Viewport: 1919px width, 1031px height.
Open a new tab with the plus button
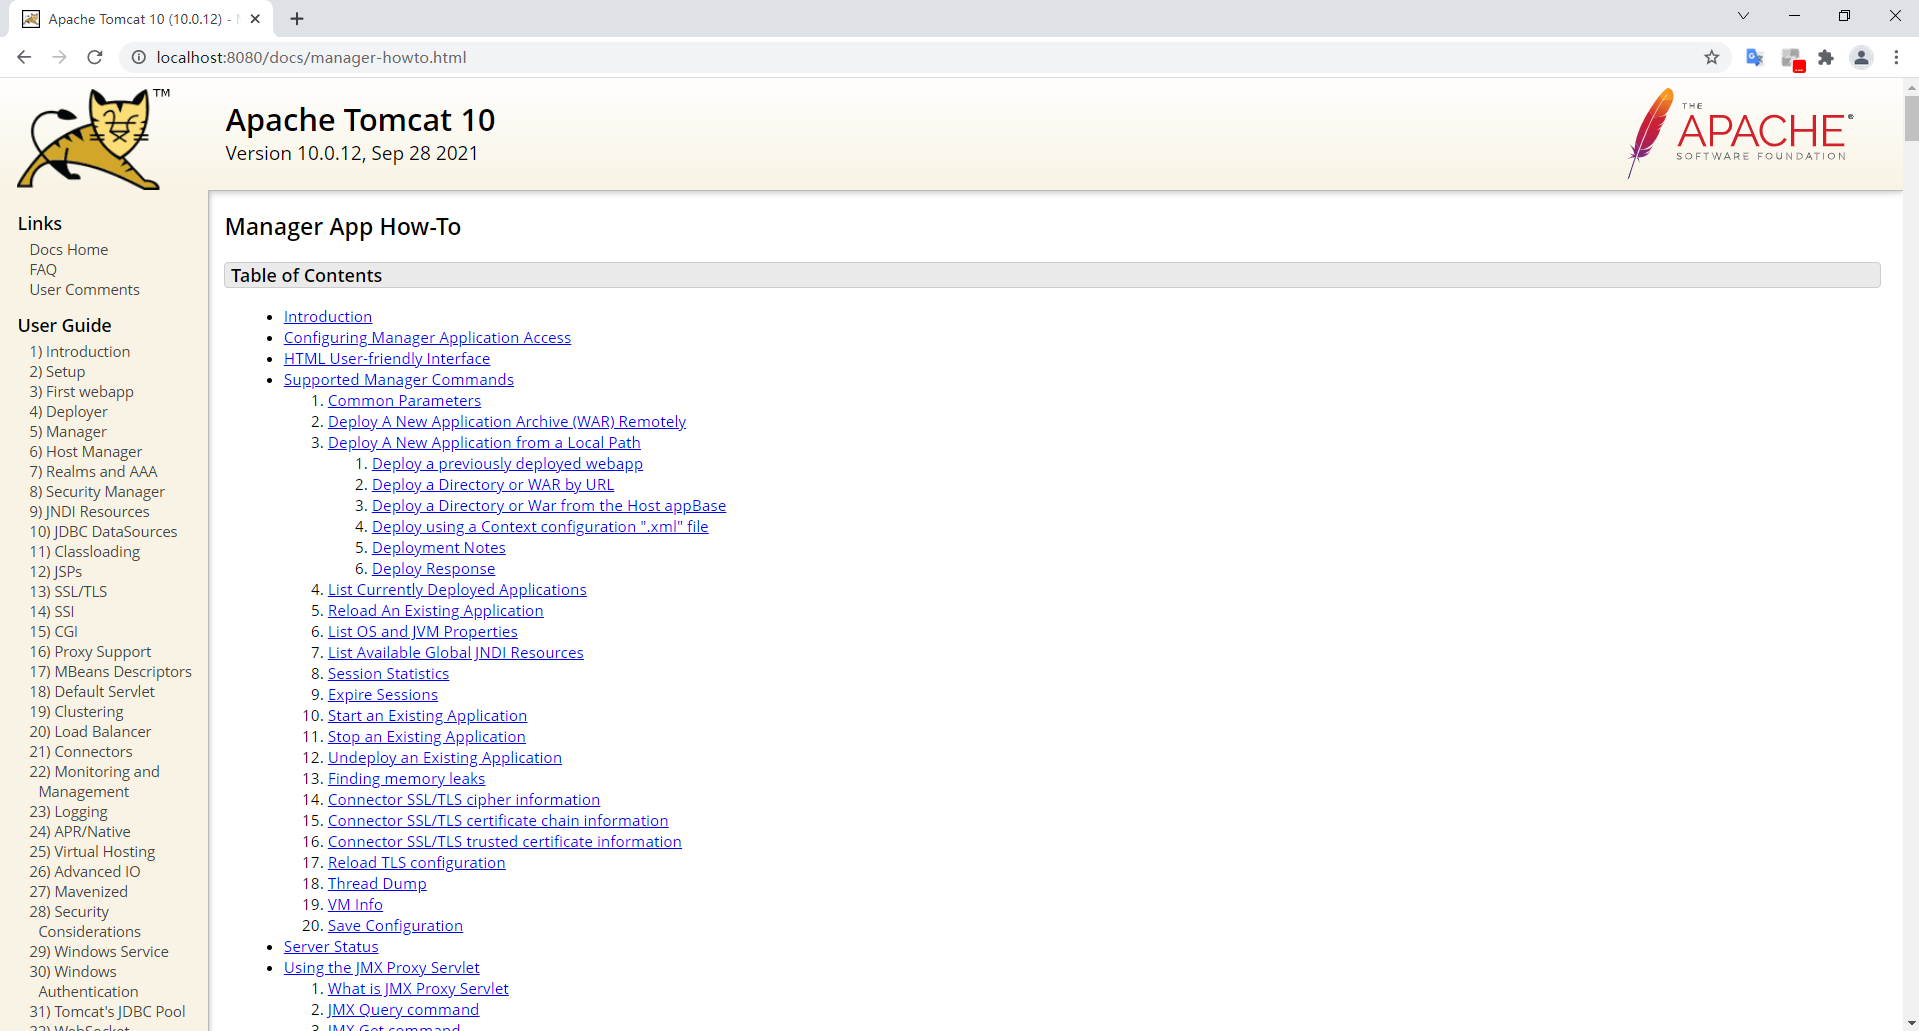(x=297, y=18)
